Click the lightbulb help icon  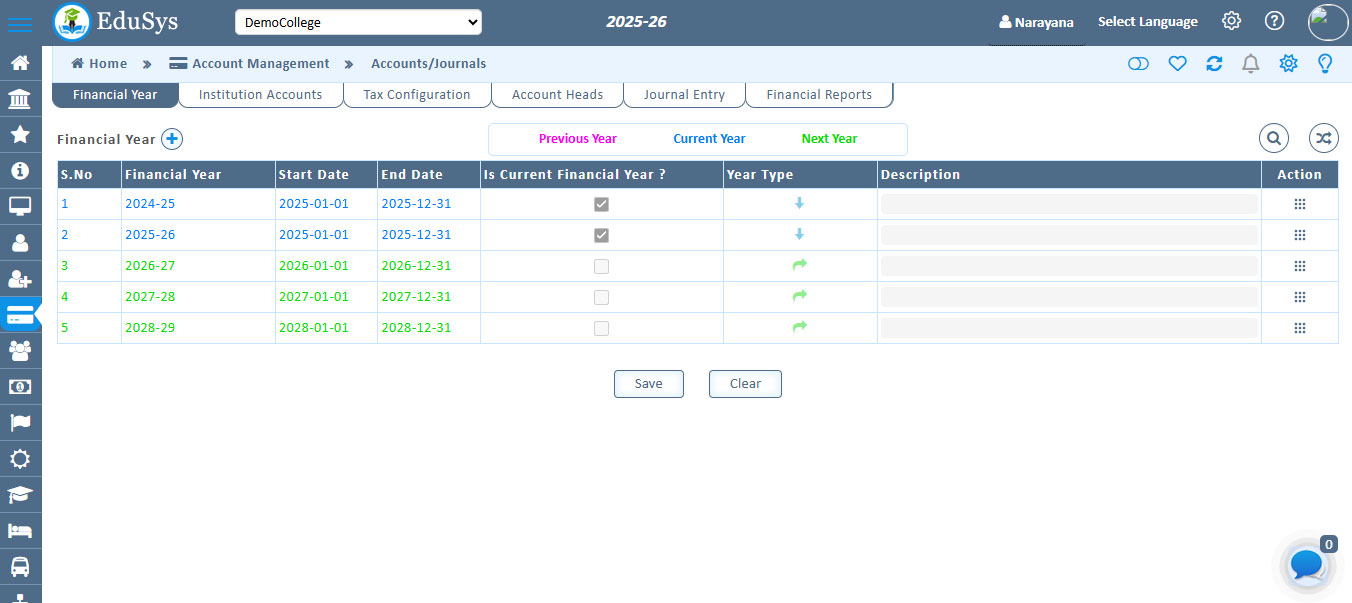click(1324, 63)
